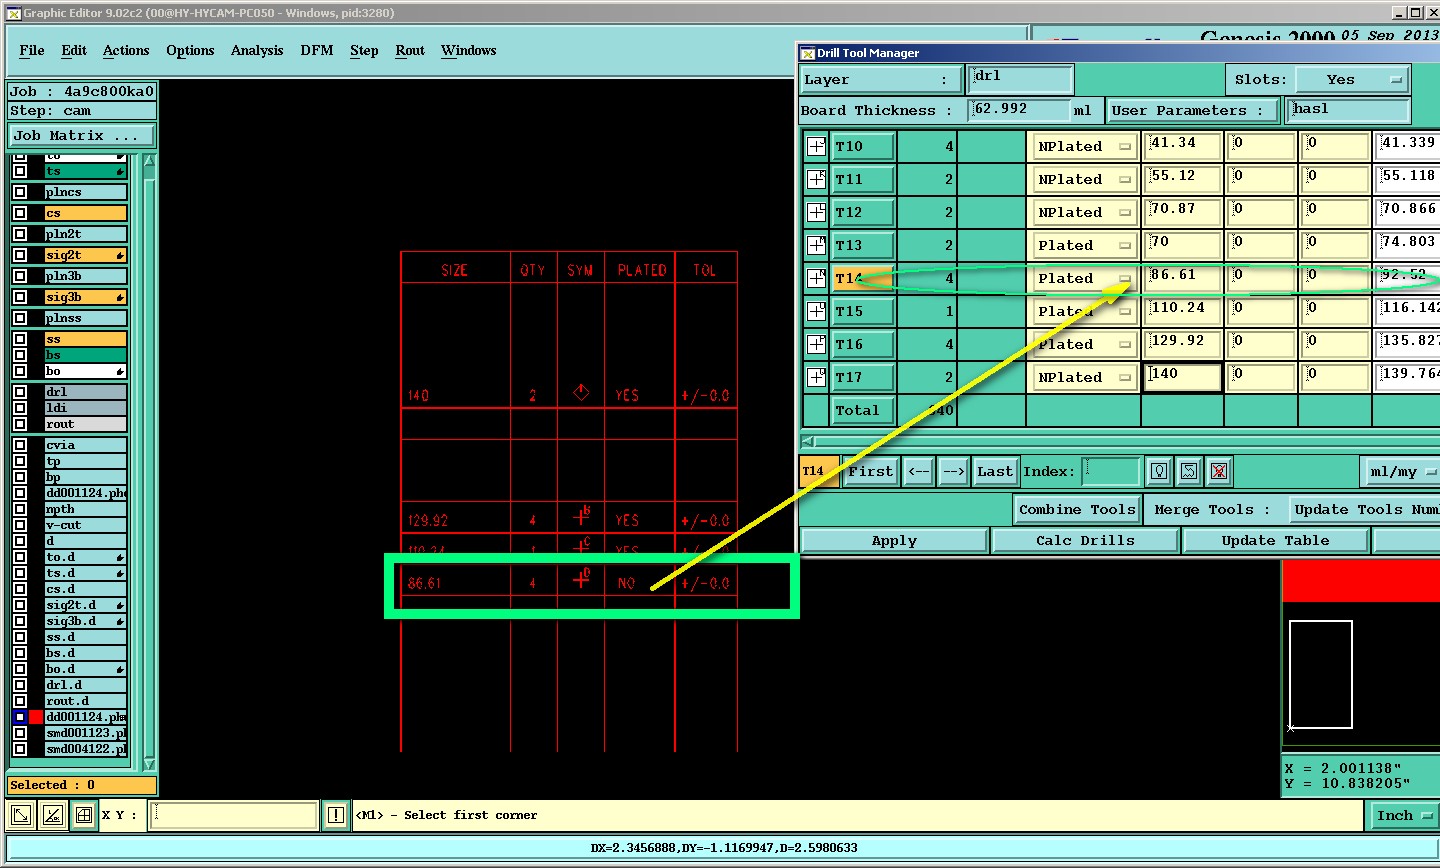1440x868 pixels.
Task: Click the board overview thumbnail
Action: point(1320,675)
